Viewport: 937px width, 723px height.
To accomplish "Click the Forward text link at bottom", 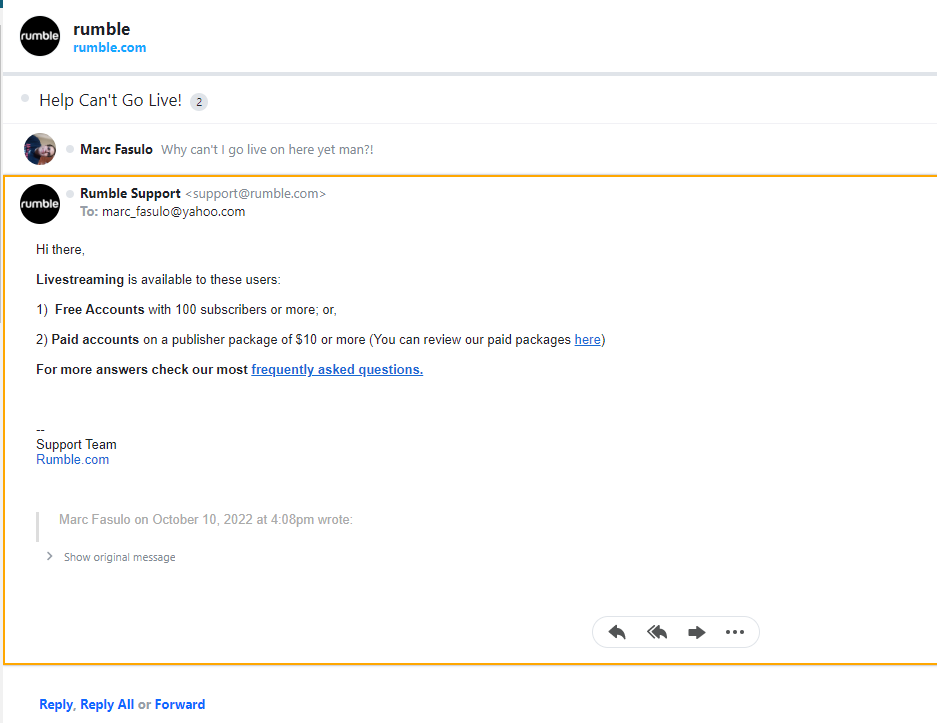I will [180, 704].
